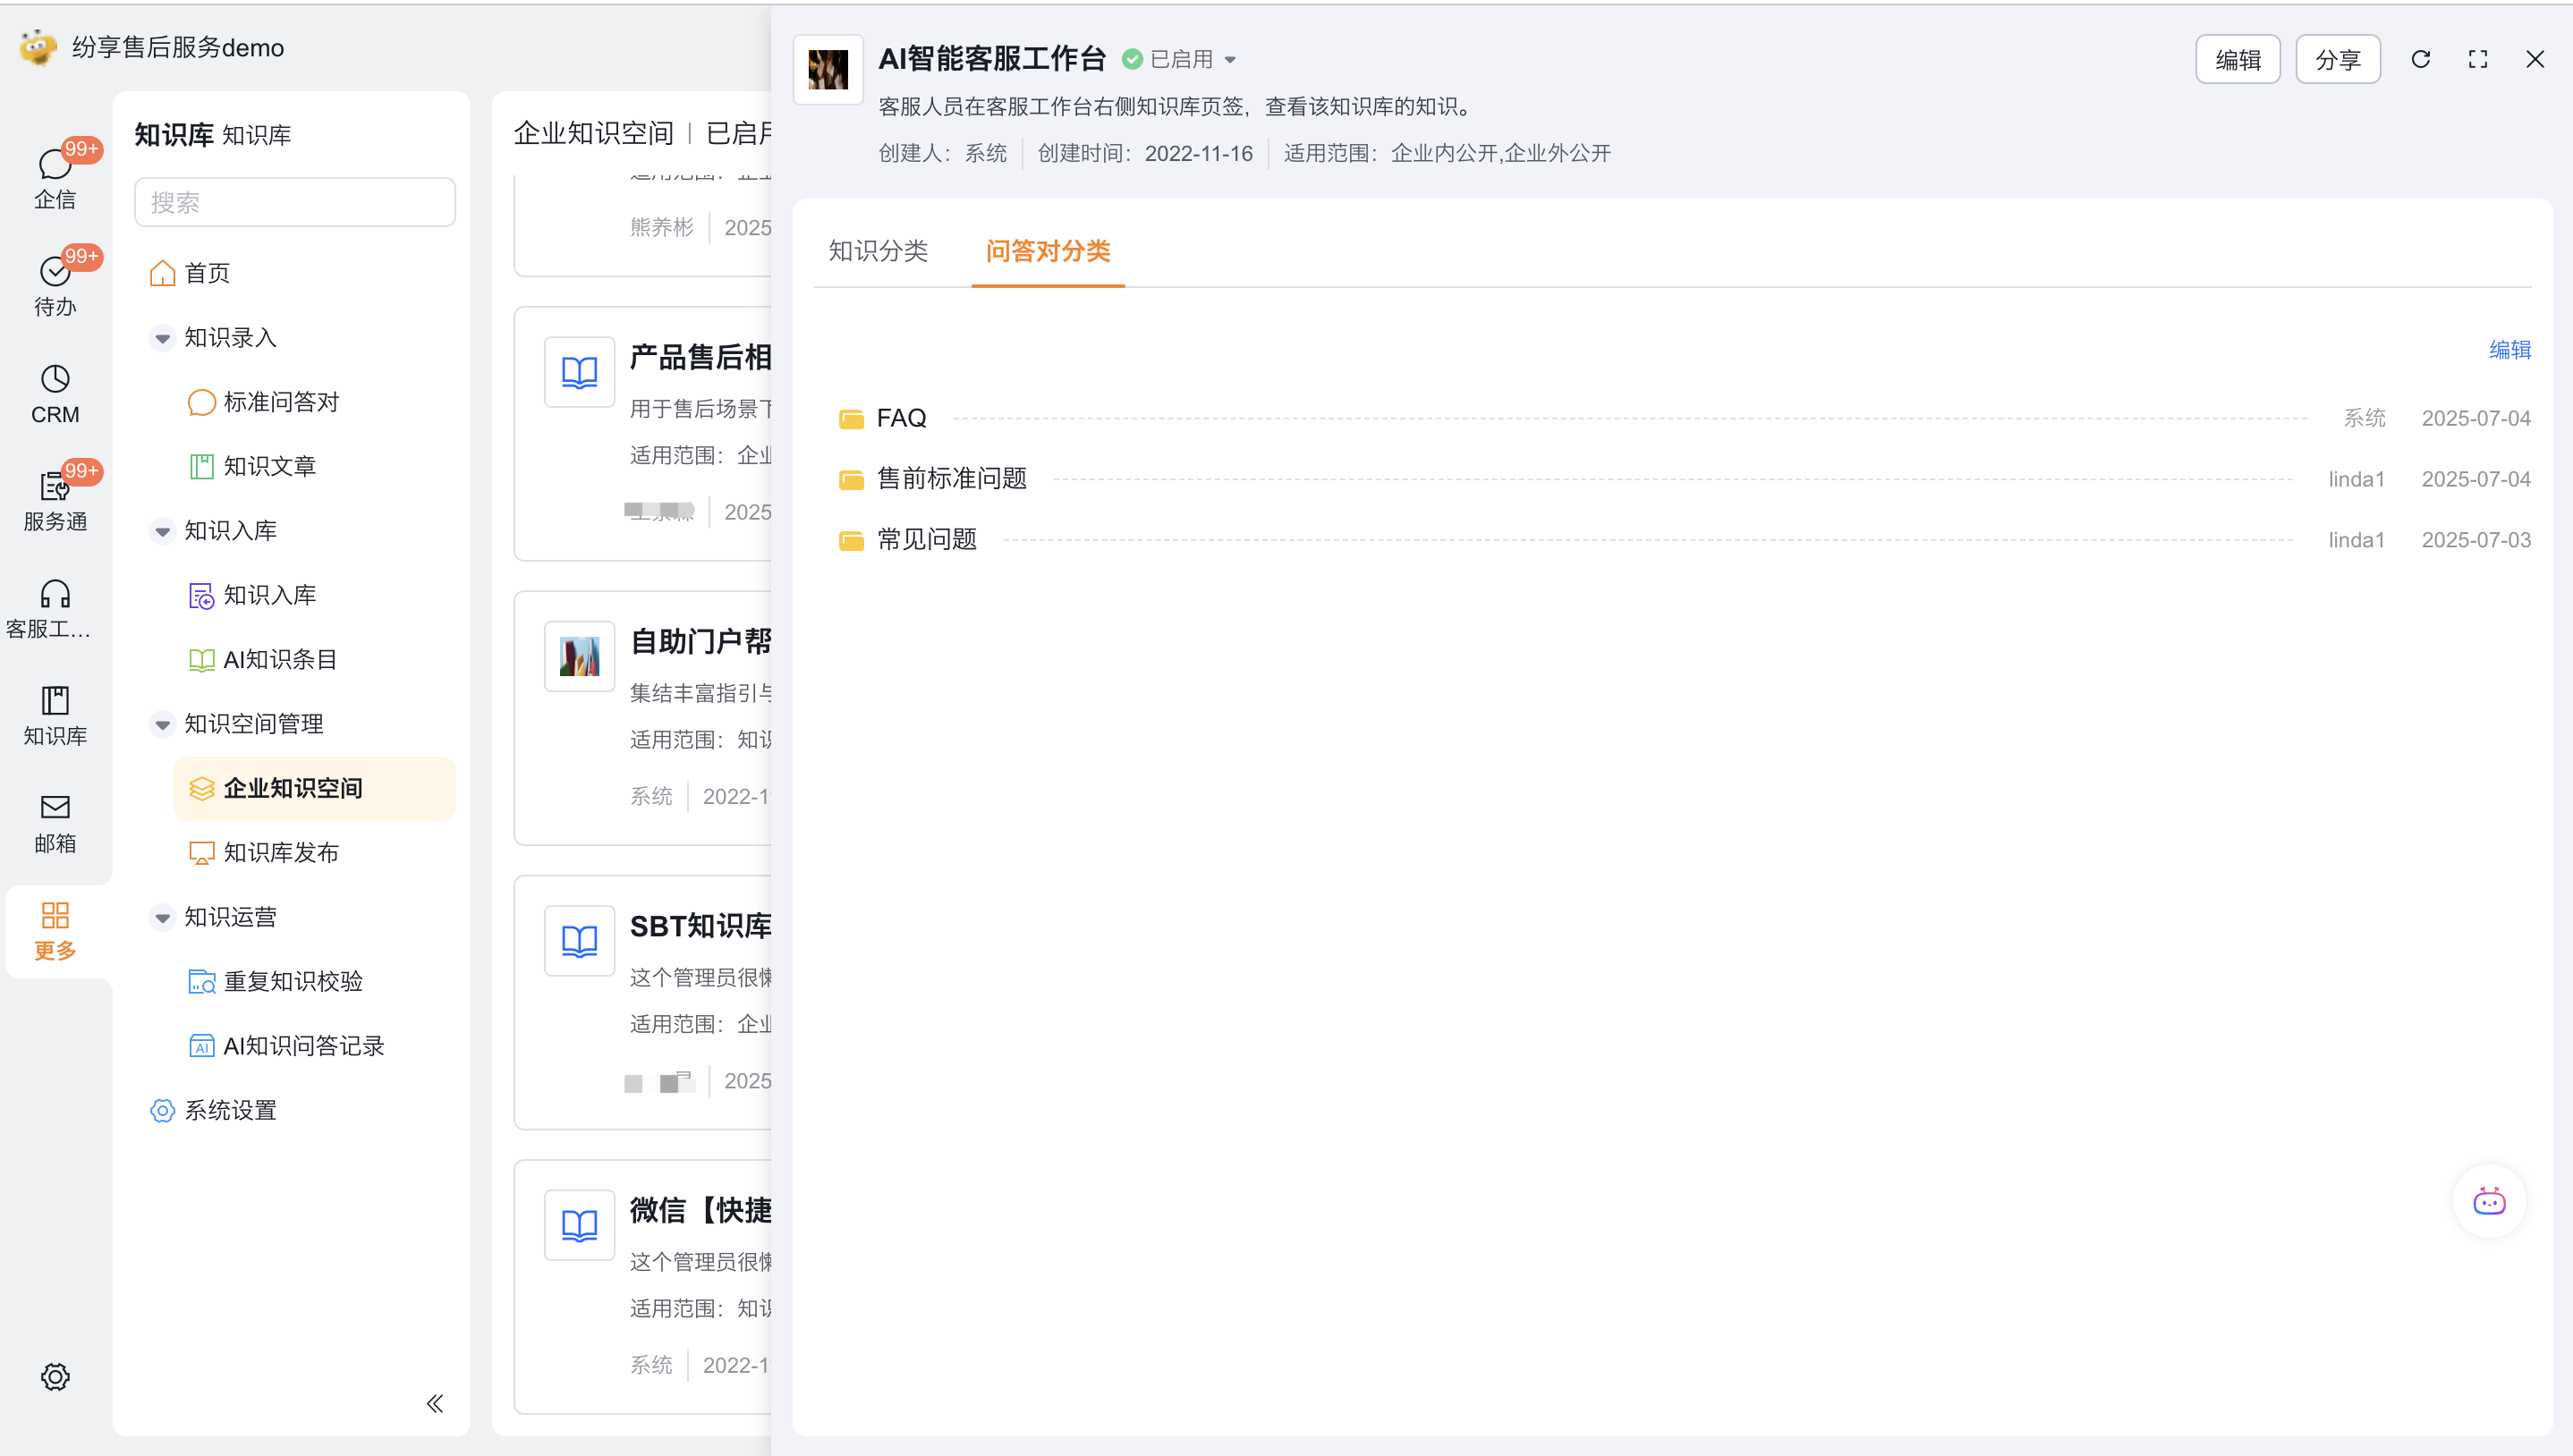Collapse the 知识录入 tree section
Image resolution: width=2573 pixels, height=1456 pixels.
tap(162, 338)
